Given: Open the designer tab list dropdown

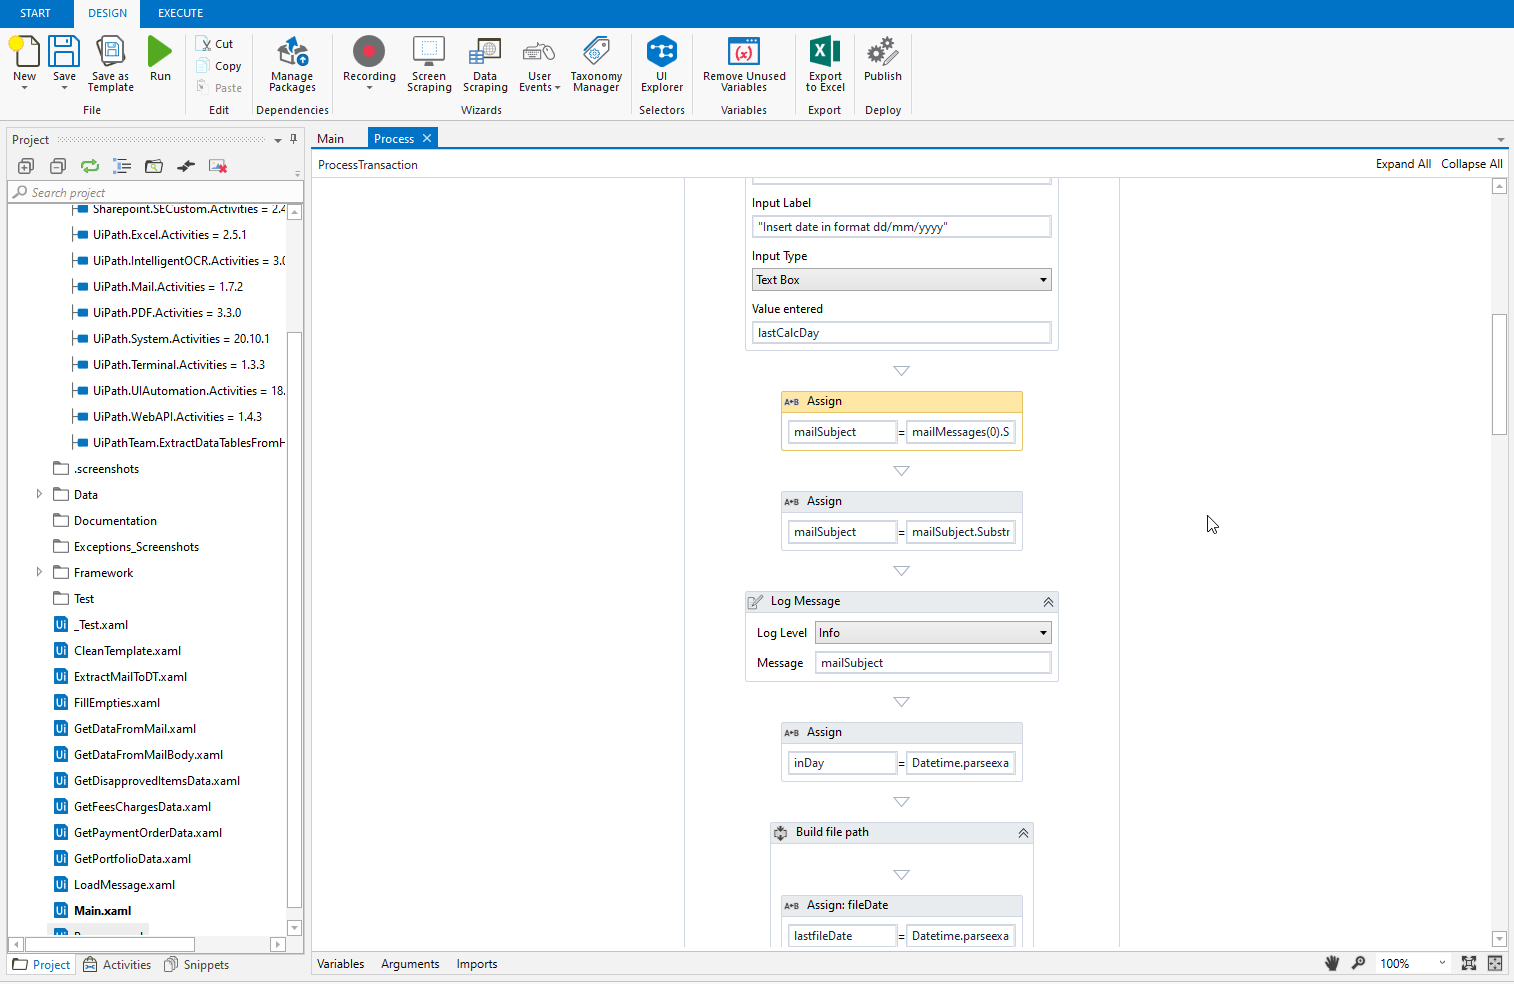Looking at the screenshot, I should 1500,140.
